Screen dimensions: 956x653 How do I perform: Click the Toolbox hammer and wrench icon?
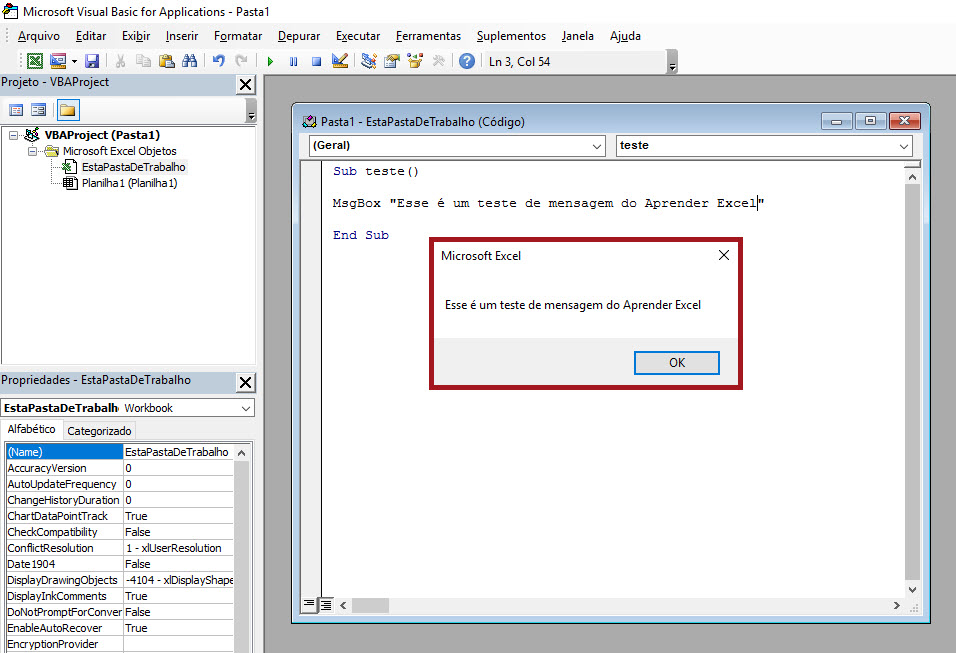438,61
